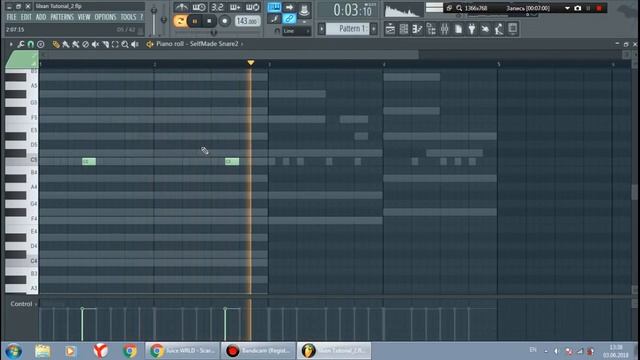Open the Playlist view icon
The height and width of the screenshot is (360, 640).
point(390,29)
